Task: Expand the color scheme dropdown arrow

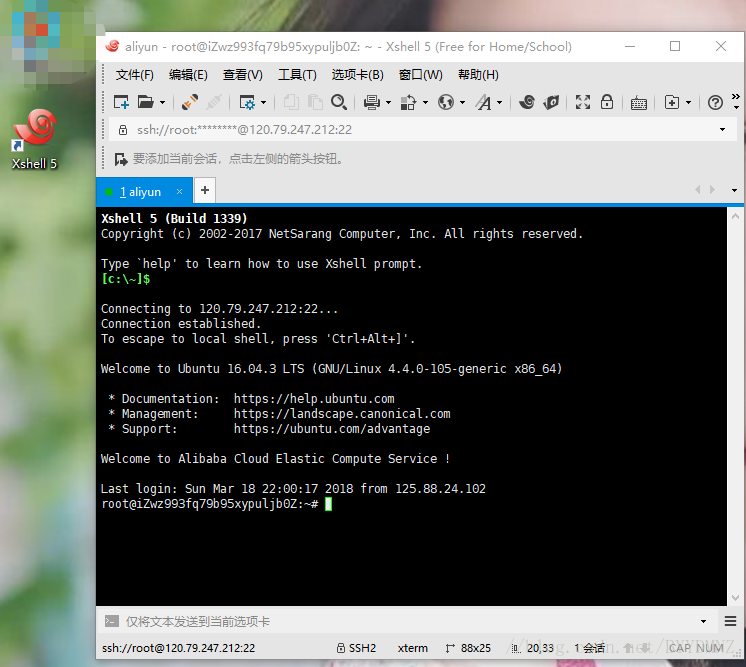Action: coord(425,103)
